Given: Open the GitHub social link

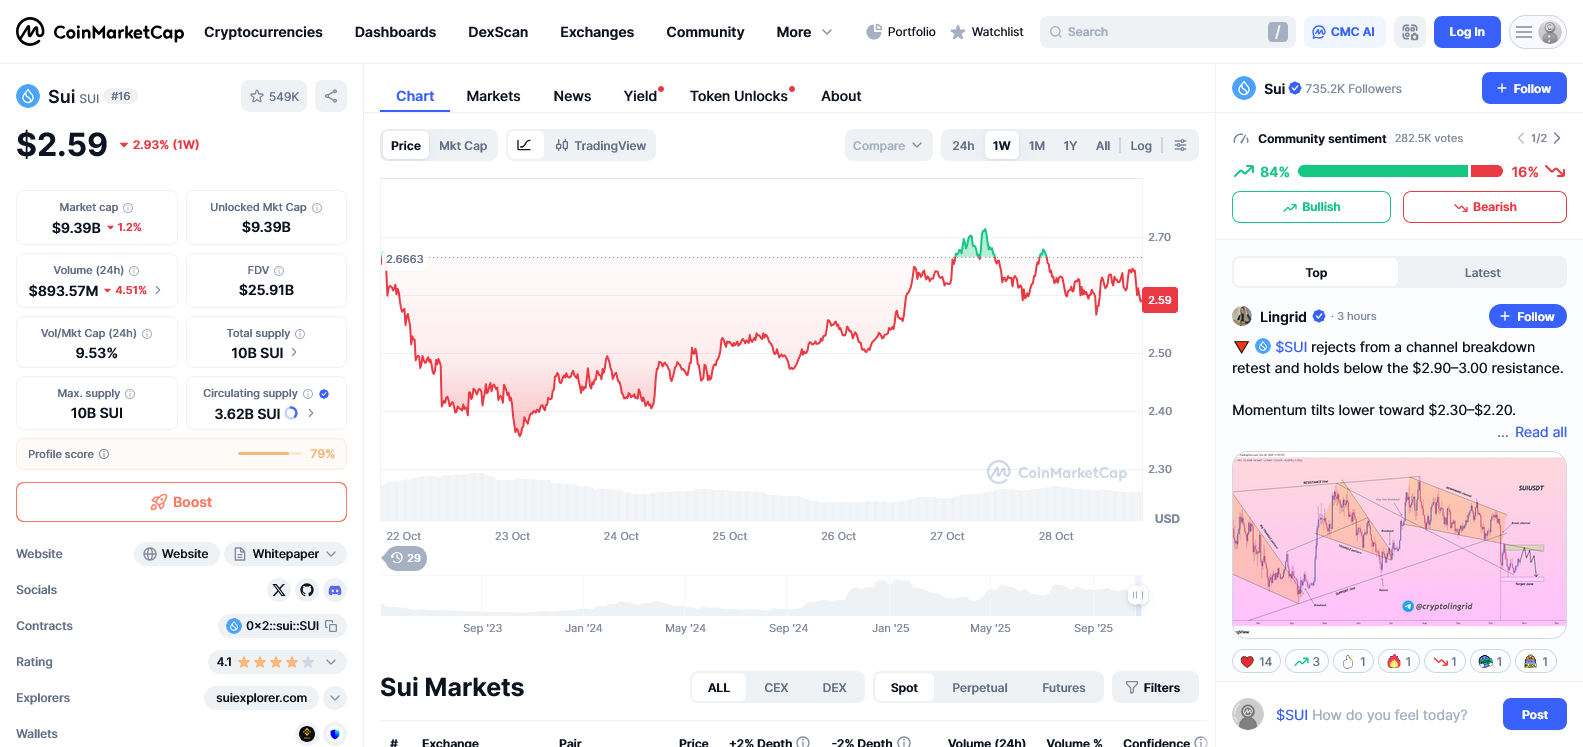Looking at the screenshot, I should coord(307,590).
